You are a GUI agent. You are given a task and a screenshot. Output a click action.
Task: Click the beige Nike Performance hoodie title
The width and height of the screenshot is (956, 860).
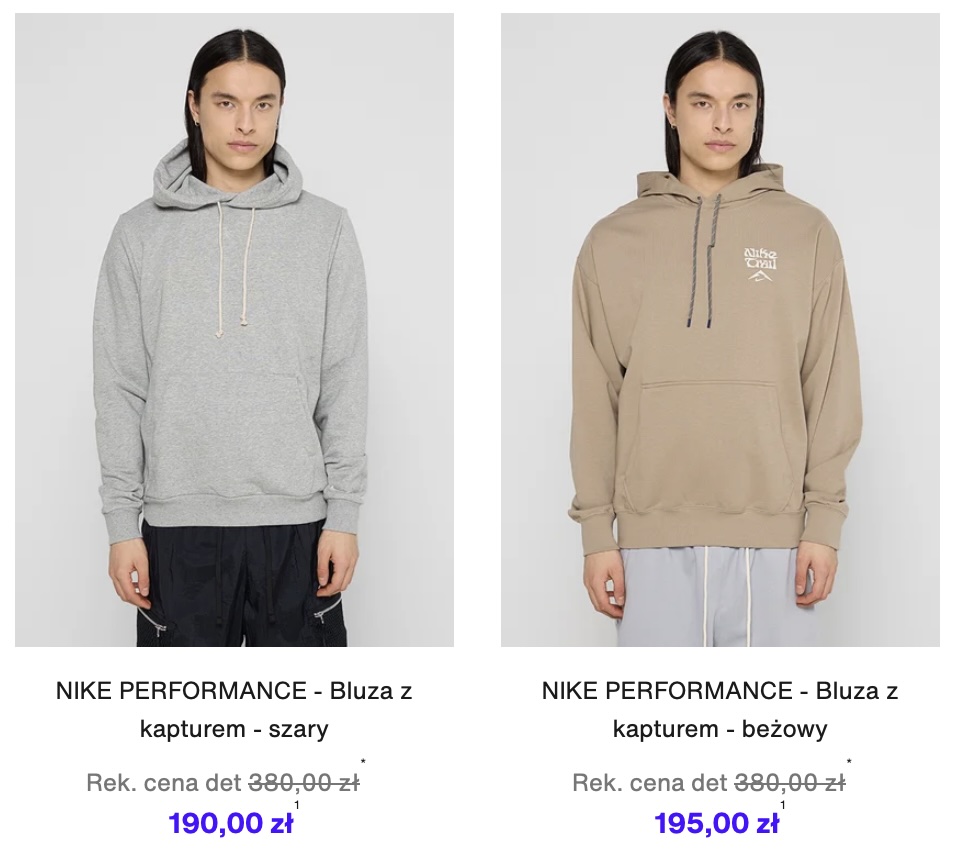[x=720, y=709]
